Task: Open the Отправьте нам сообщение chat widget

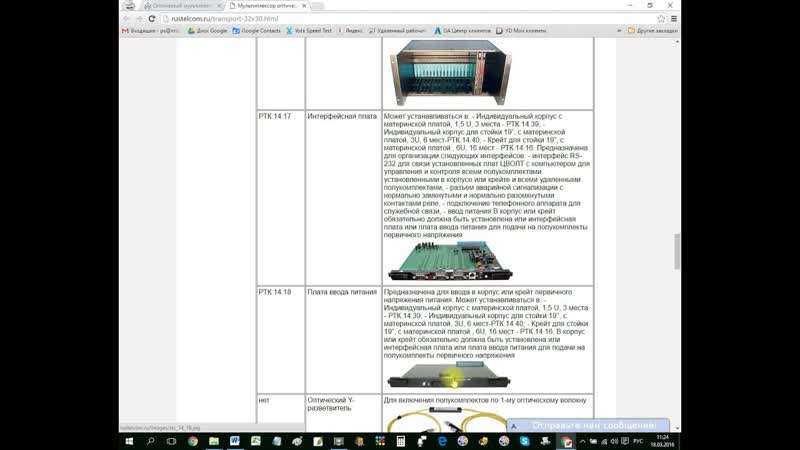Action: pyautogui.click(x=588, y=426)
